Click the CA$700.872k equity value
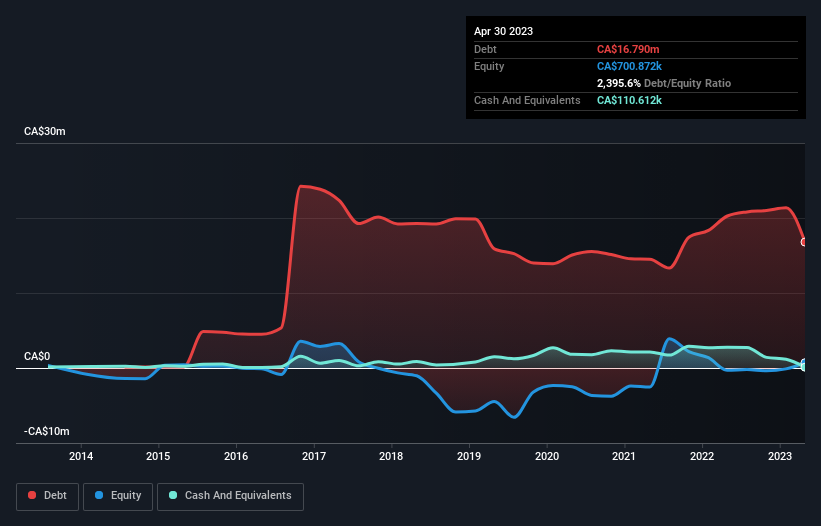 (629, 66)
